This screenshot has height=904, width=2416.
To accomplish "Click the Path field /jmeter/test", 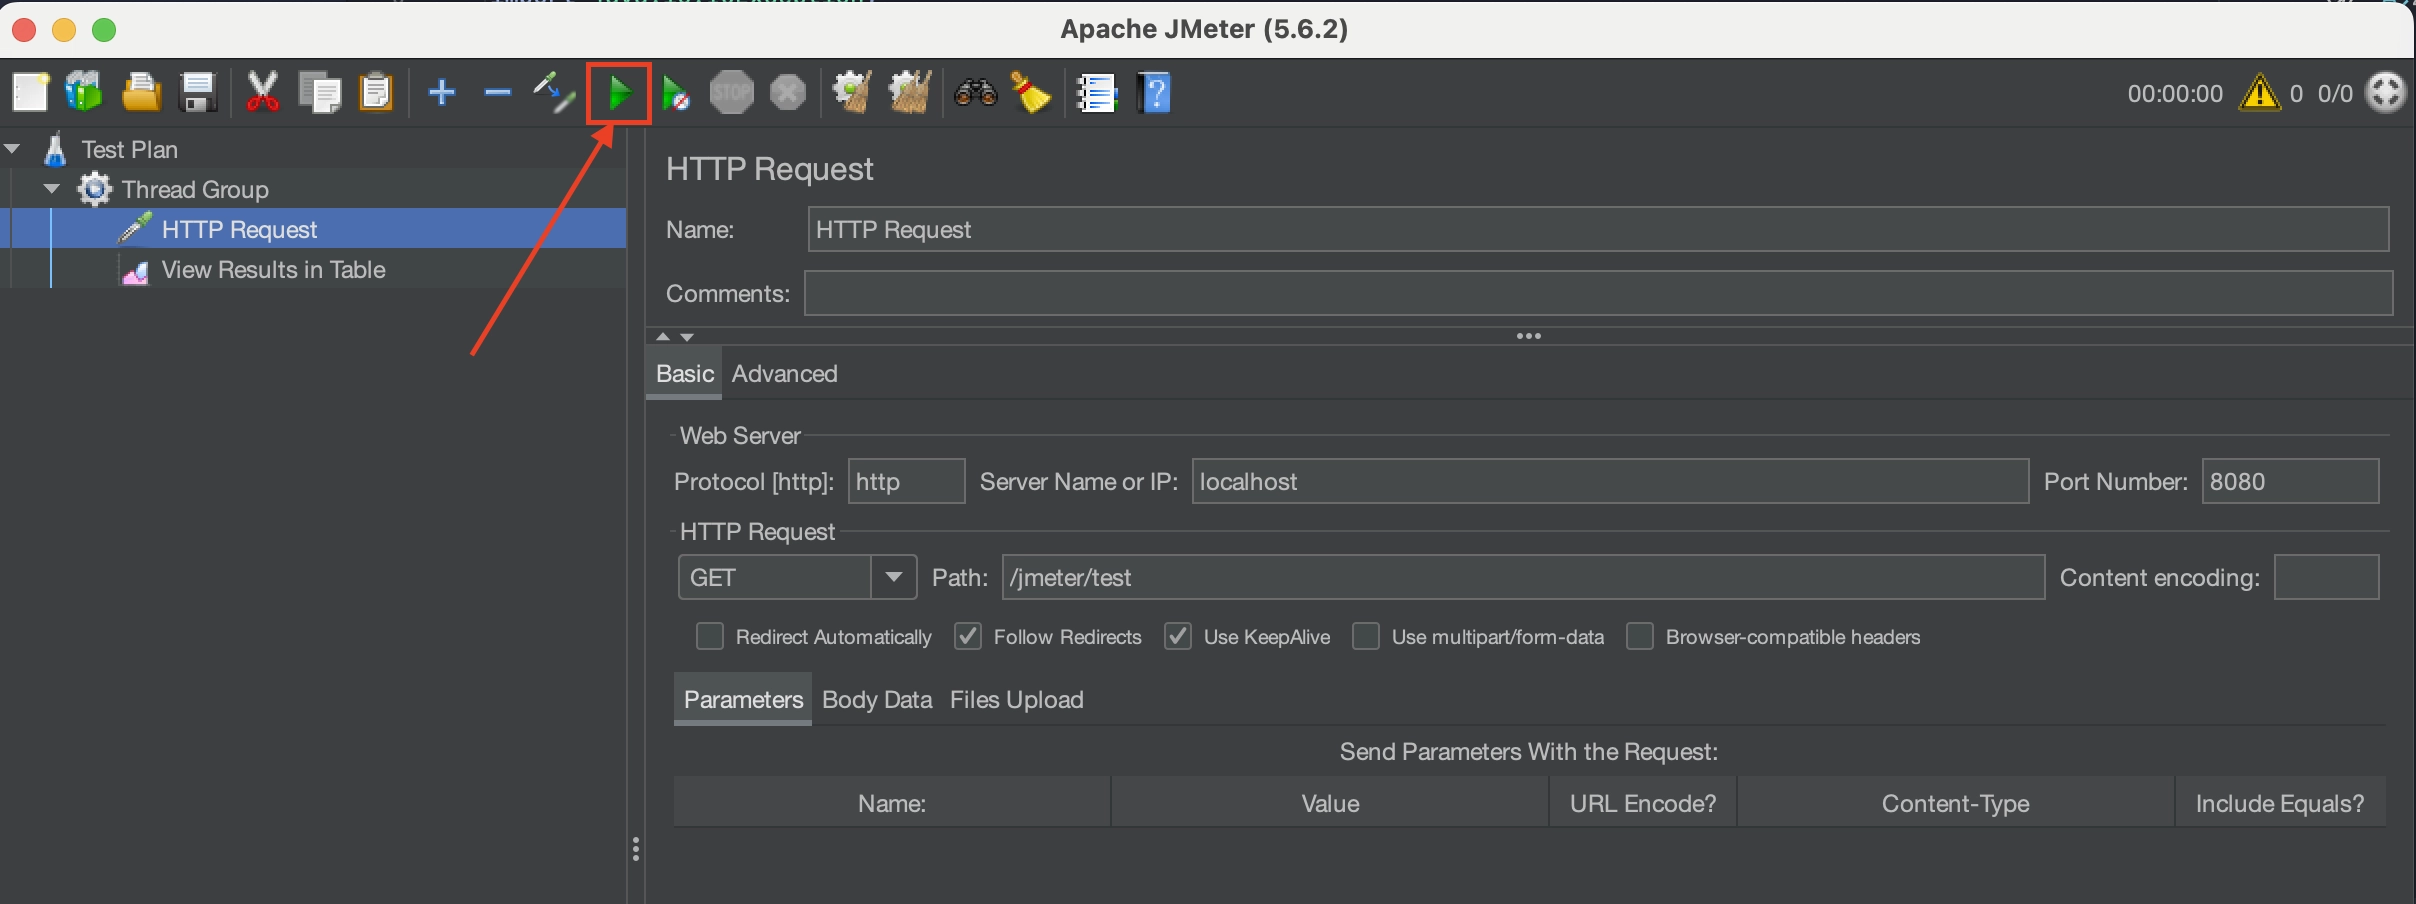I will pos(1523,577).
